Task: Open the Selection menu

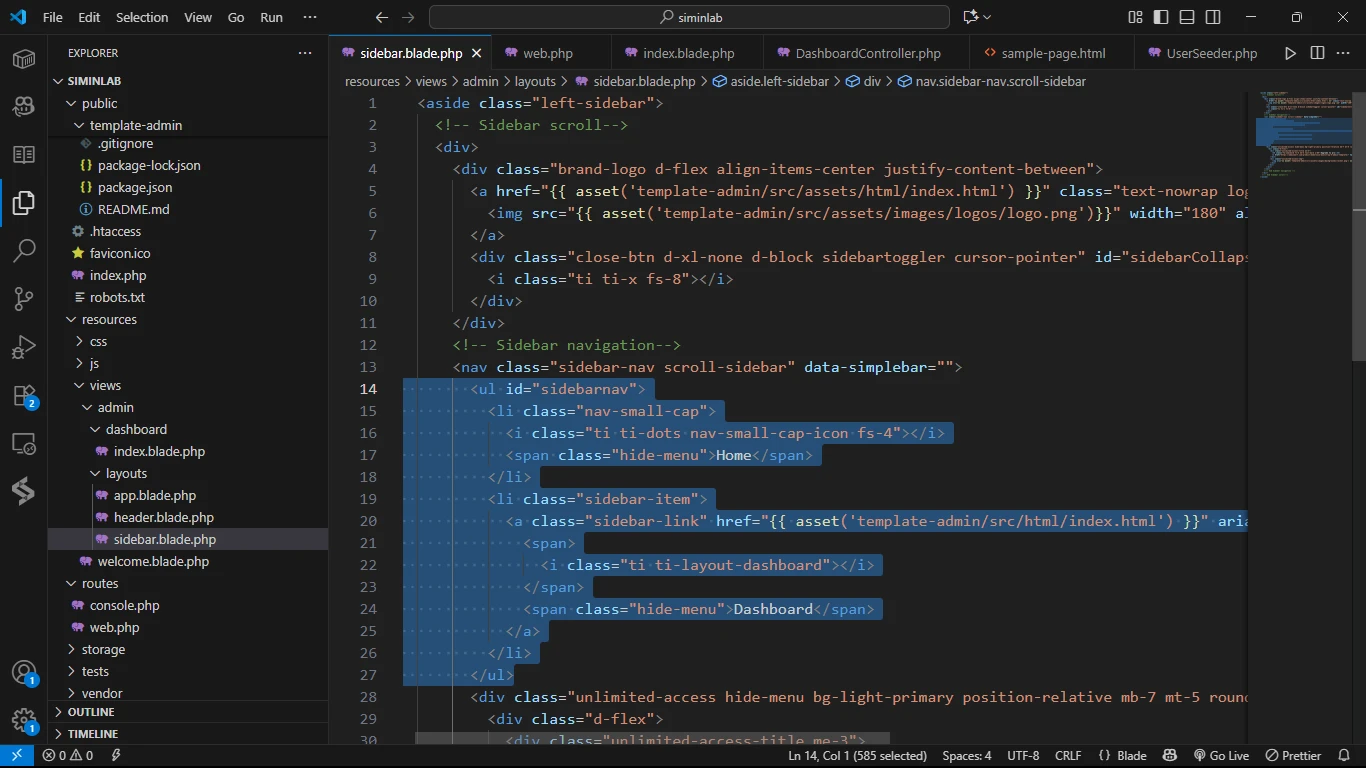Action: 142,17
